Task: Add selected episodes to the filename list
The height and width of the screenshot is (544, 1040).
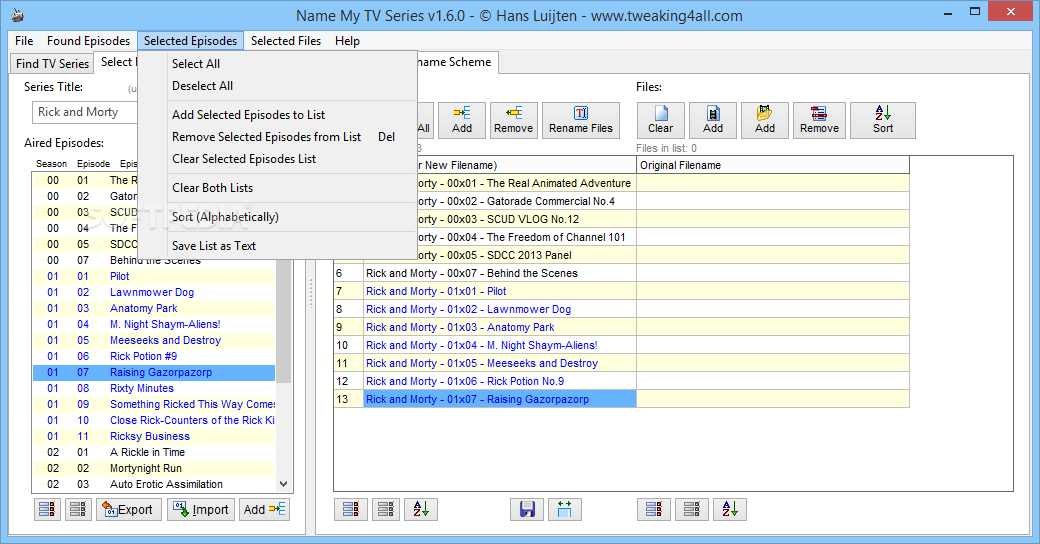Action: (x=462, y=120)
